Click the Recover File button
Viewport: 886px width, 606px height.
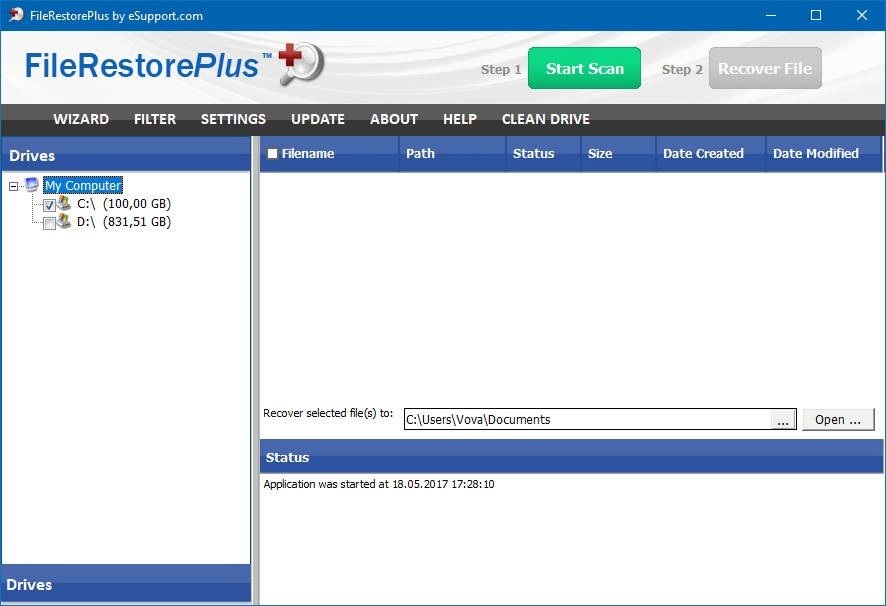coord(765,68)
